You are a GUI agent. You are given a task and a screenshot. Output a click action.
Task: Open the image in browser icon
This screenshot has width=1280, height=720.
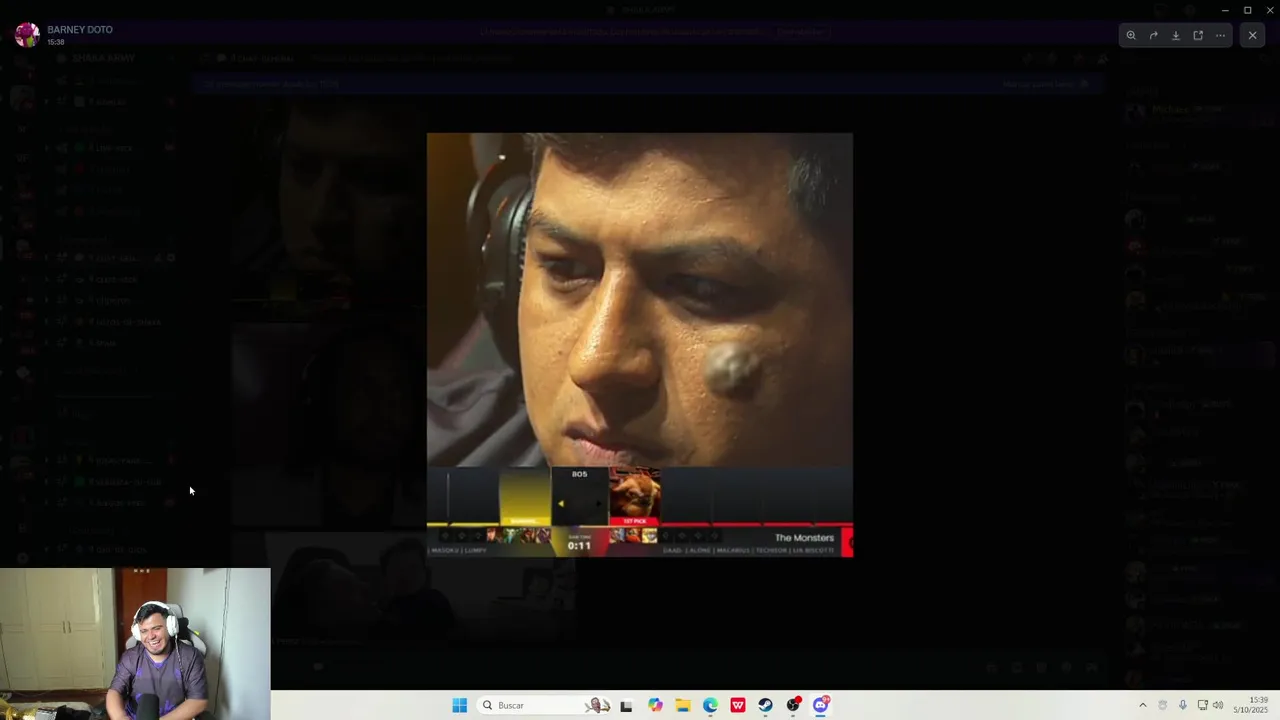click(1198, 35)
